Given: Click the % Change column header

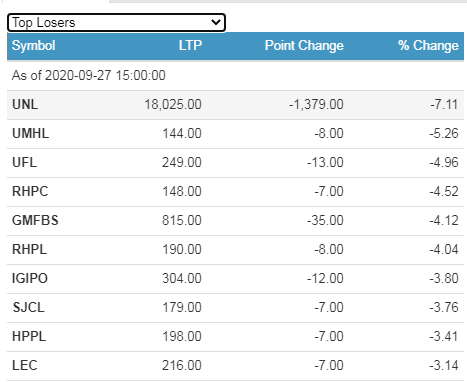Looking at the screenshot, I should point(428,45).
